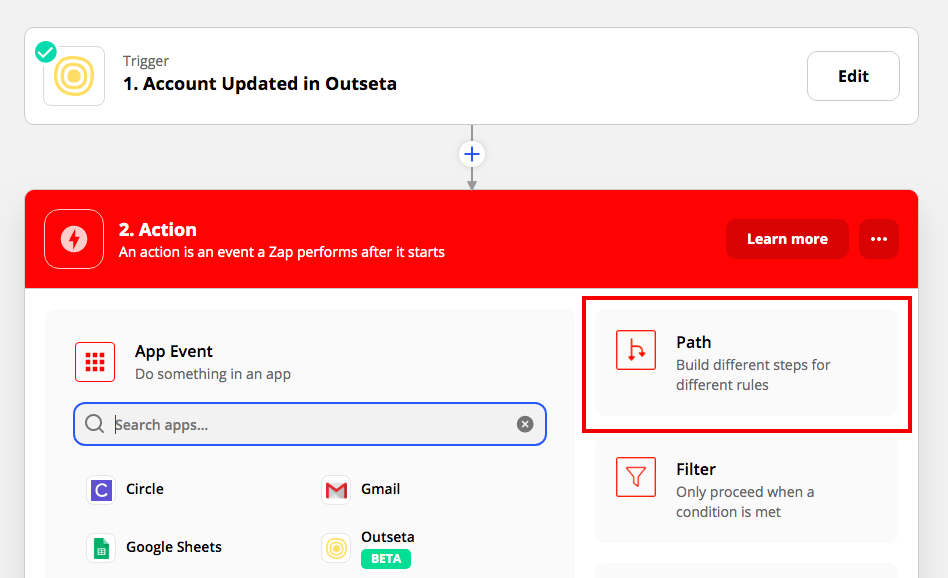
Task: Select the Filter funnel icon
Action: (635, 477)
